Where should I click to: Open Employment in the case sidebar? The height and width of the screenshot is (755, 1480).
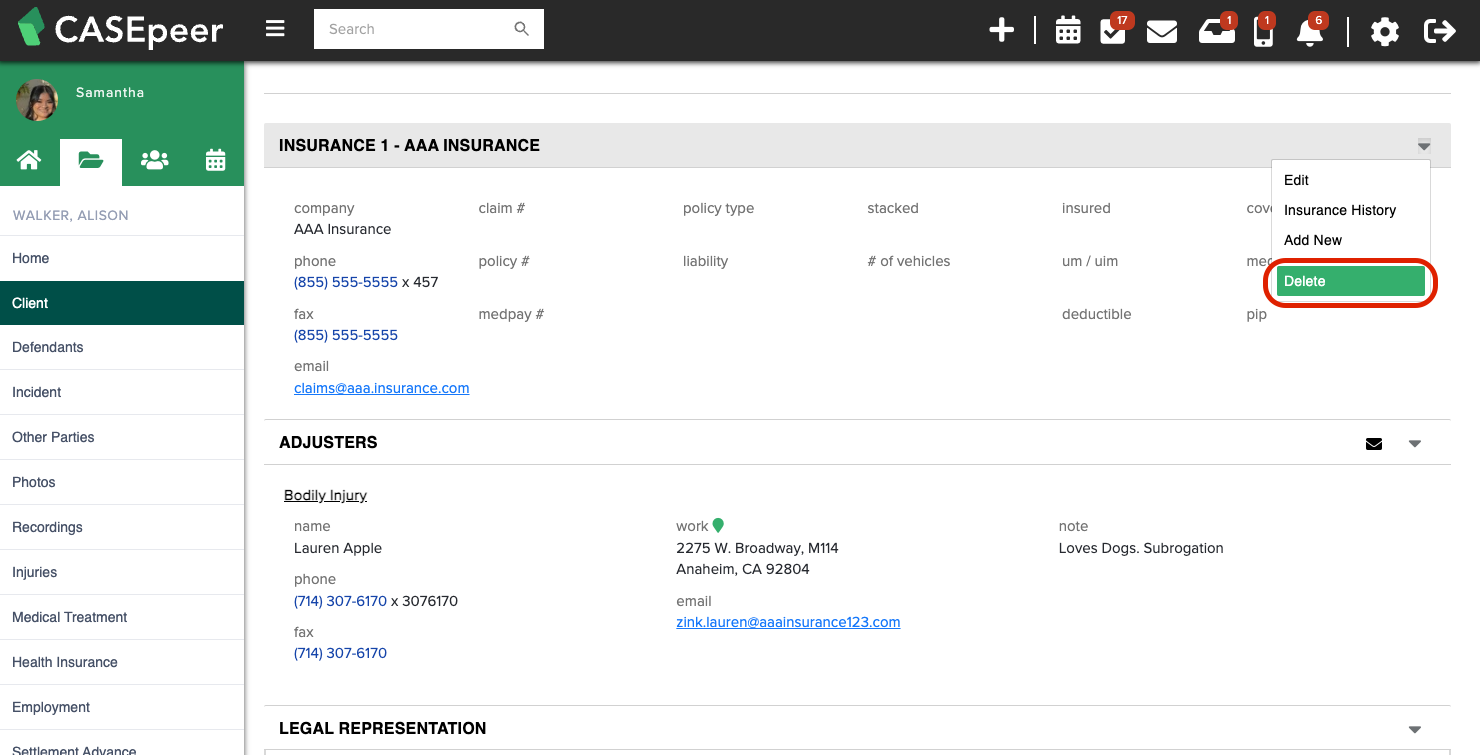(122, 707)
